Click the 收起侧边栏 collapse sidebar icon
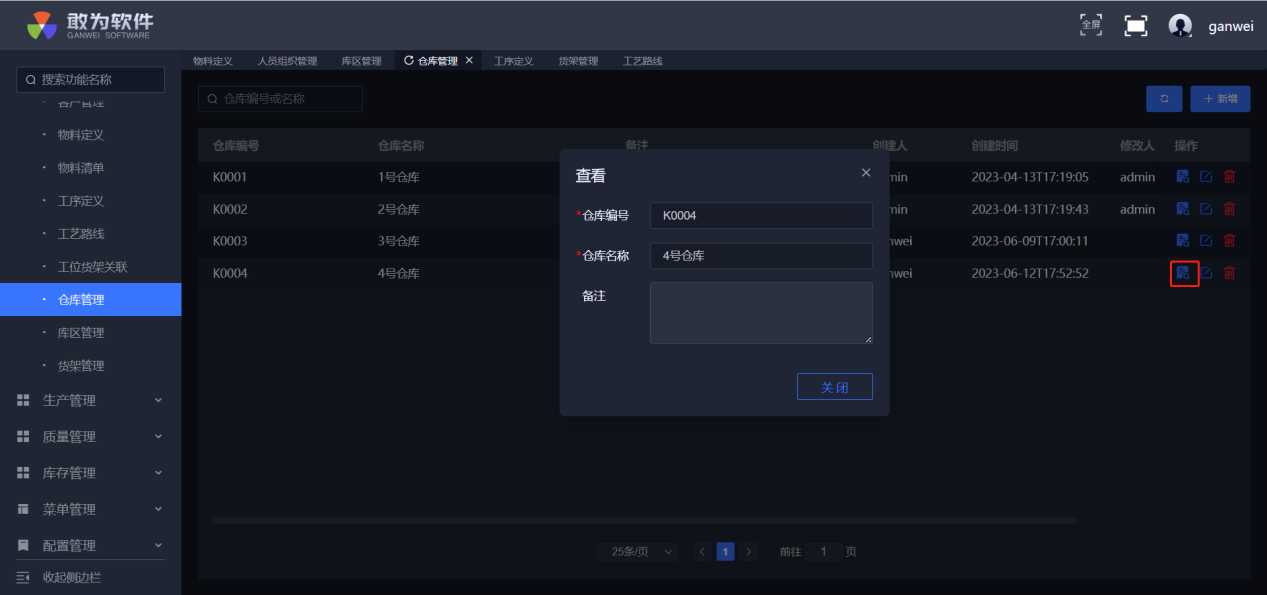 pyautogui.click(x=23, y=578)
